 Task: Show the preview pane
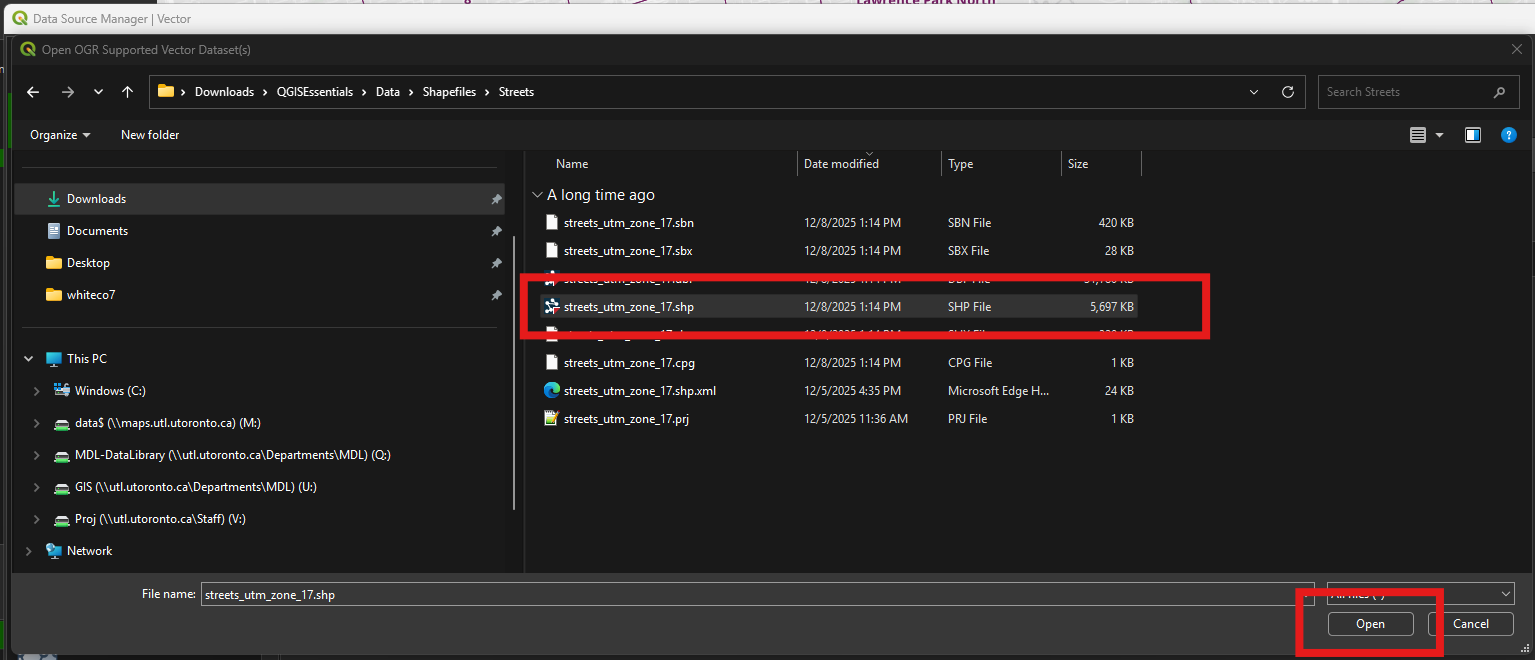tap(1473, 135)
